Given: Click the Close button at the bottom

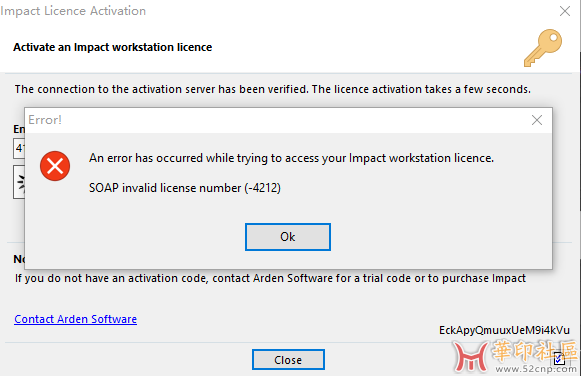Looking at the screenshot, I should pos(288,359).
